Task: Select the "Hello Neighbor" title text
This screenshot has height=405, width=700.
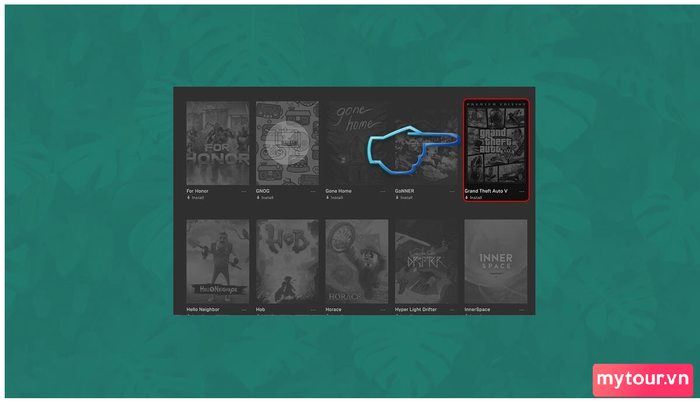Action: point(203,309)
